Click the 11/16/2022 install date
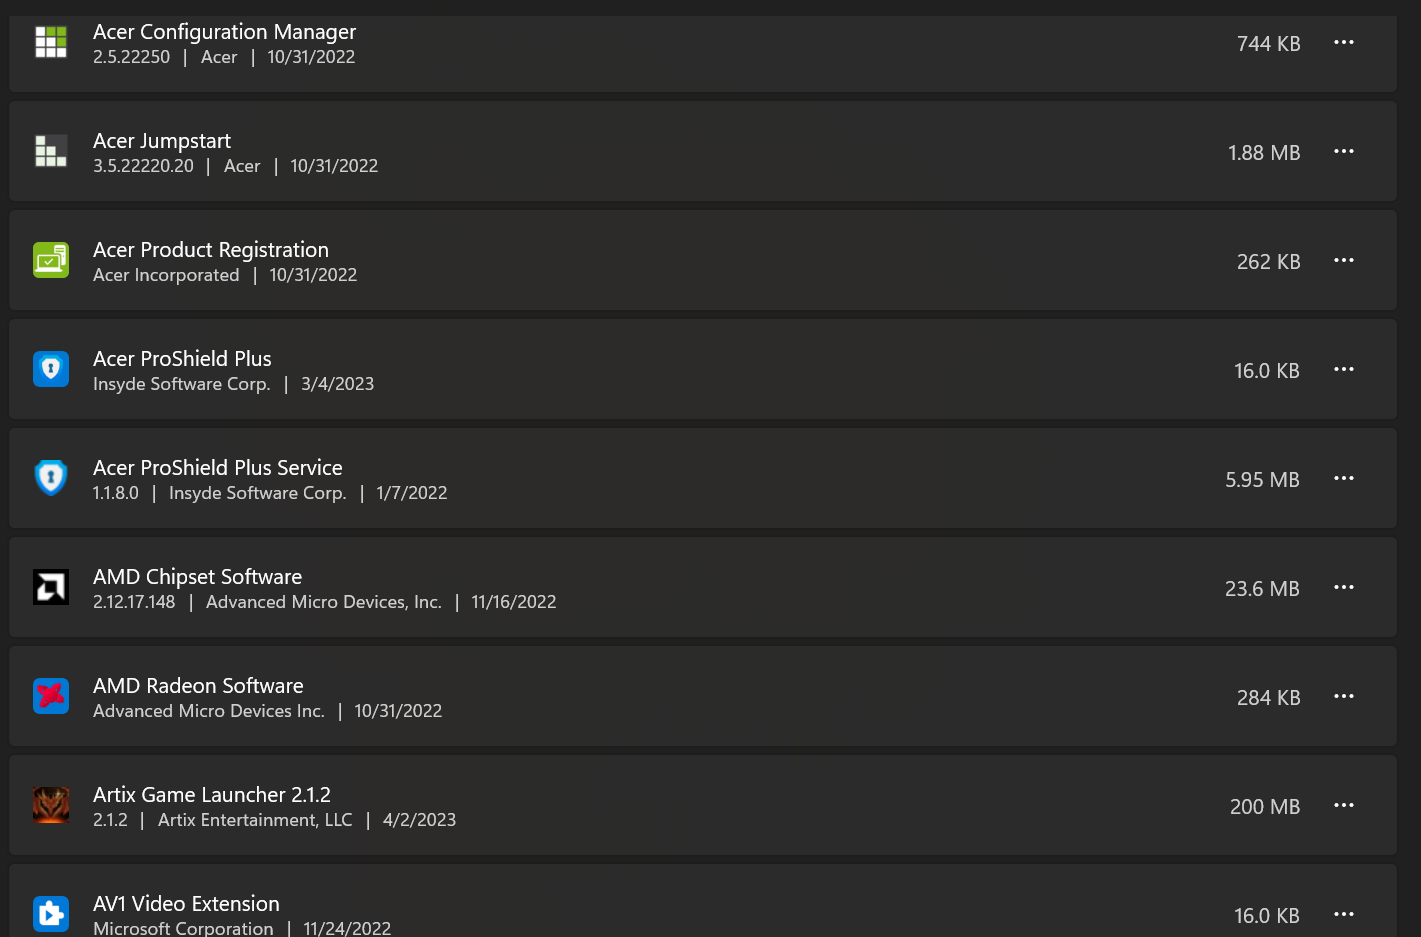This screenshot has height=937, width=1421. point(513,602)
